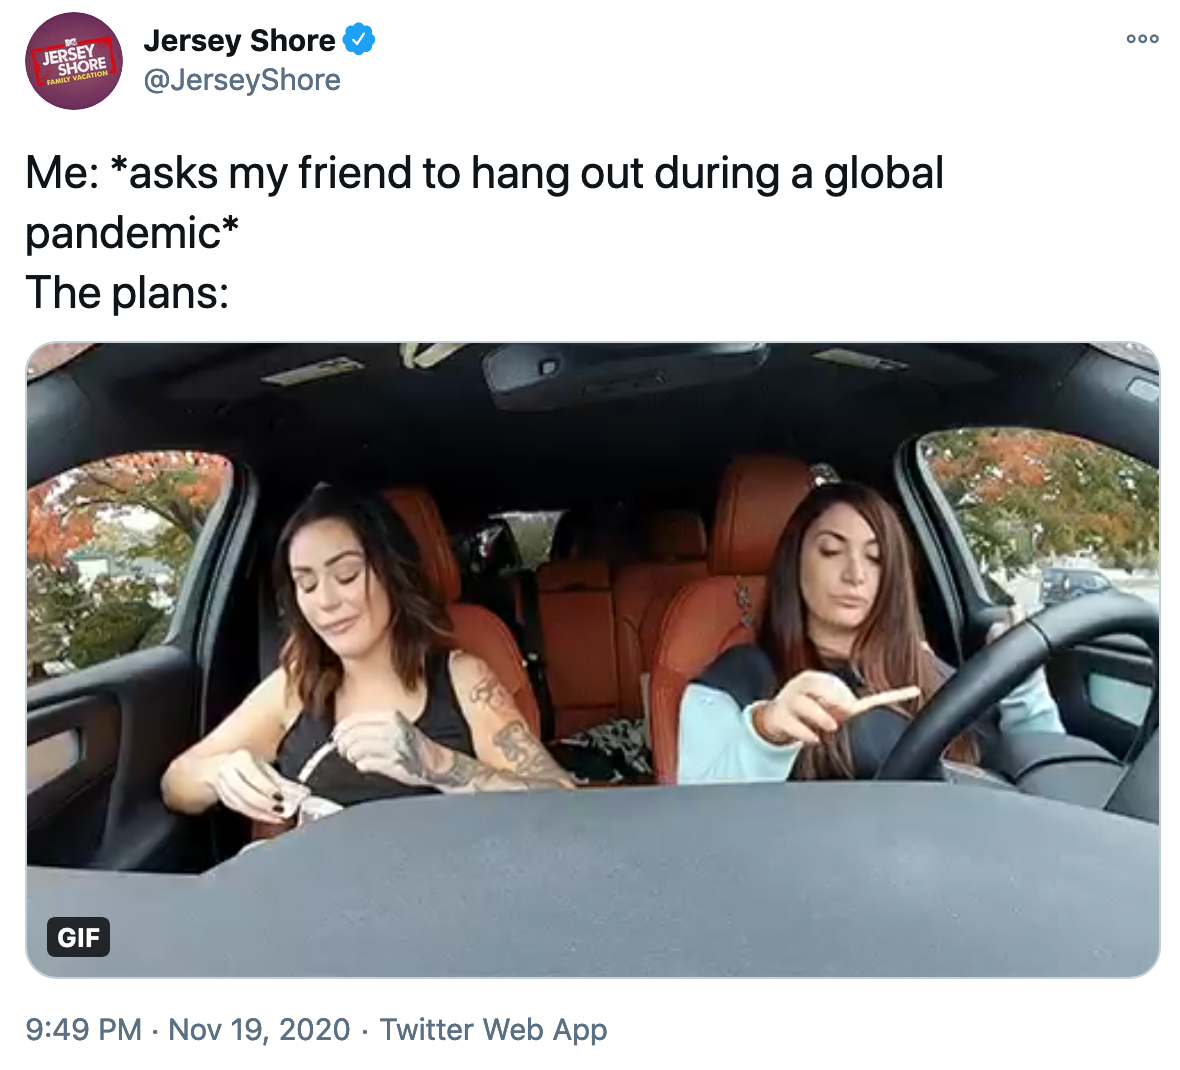This screenshot has height=1070, width=1180.
Task: Click the tweet text line starting with Me:
Action: (x=484, y=173)
